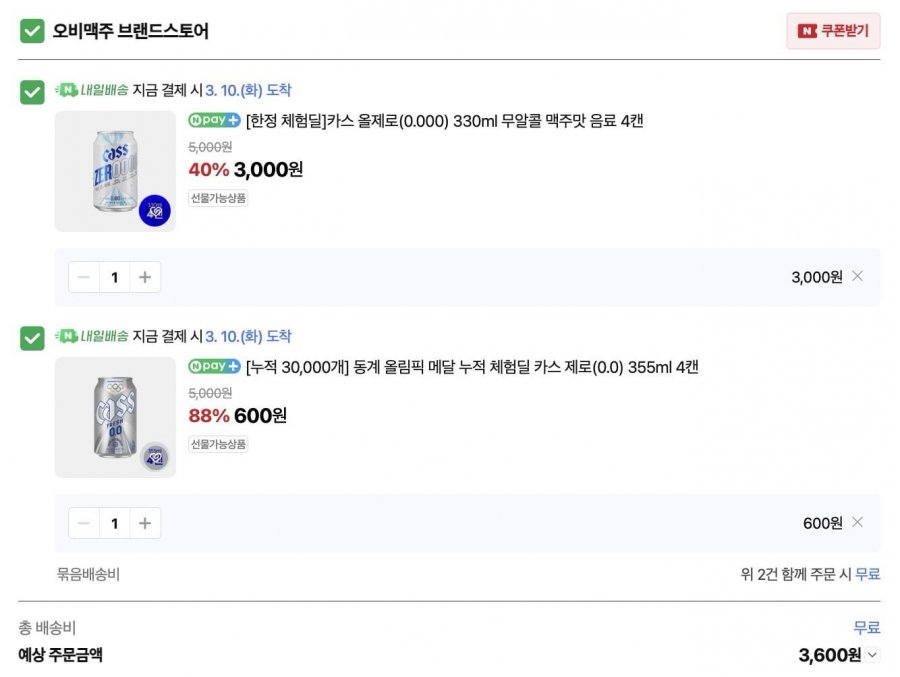Open the 오비맥주 브랜드스토어 store link
The height and width of the screenshot is (677, 900).
[x=130, y=31]
